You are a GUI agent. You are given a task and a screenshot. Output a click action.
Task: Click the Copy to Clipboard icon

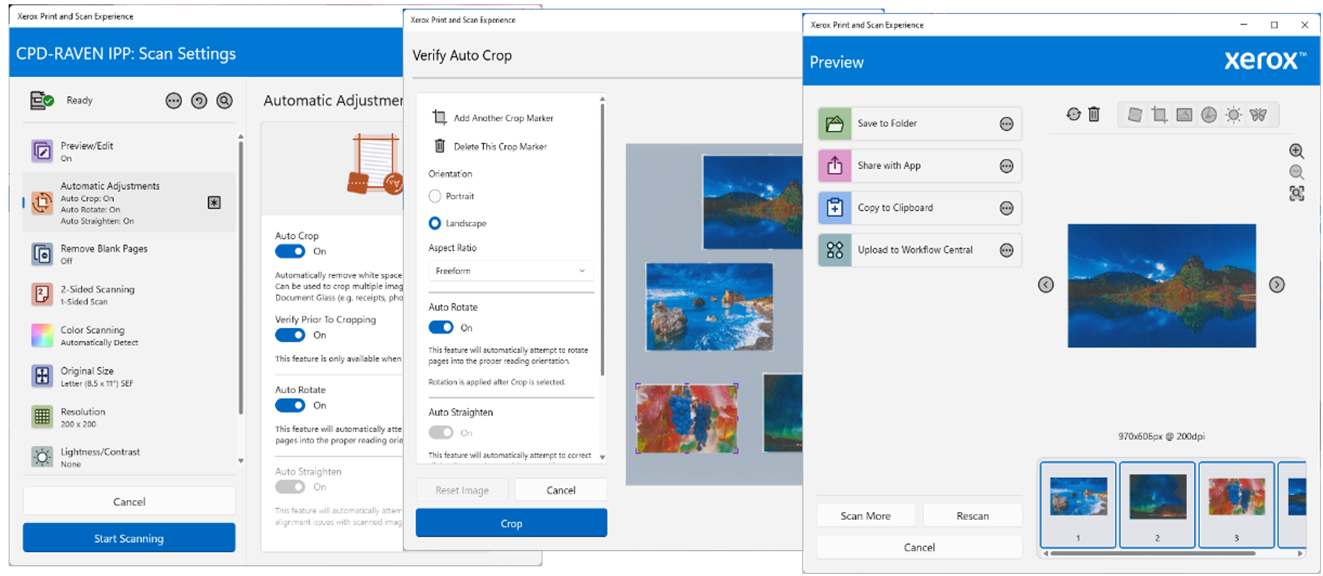(x=835, y=208)
